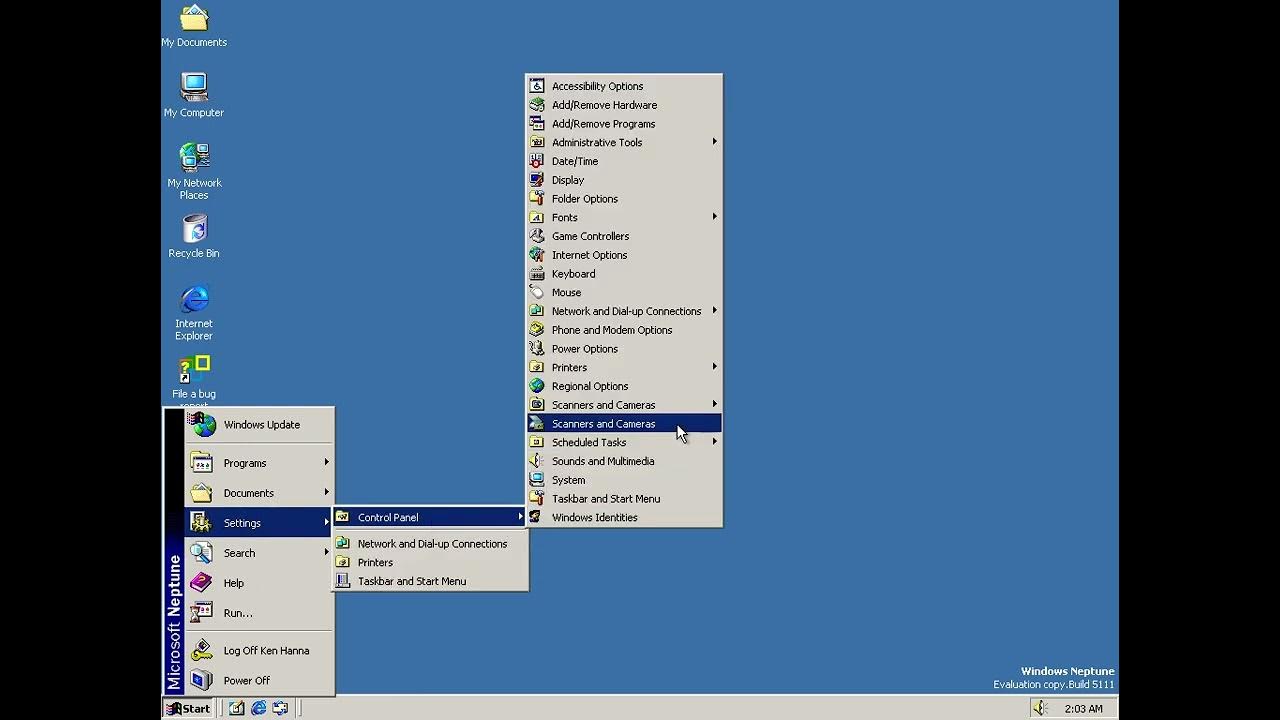
Task: Expand the Printers arrow in the Control Panel list
Action: [x=714, y=367]
